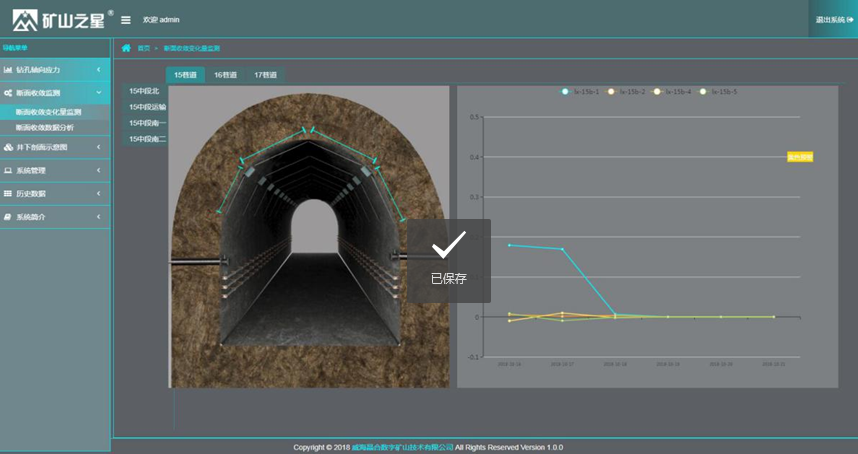Toggle the lx-15b-2 legend series

[625, 92]
